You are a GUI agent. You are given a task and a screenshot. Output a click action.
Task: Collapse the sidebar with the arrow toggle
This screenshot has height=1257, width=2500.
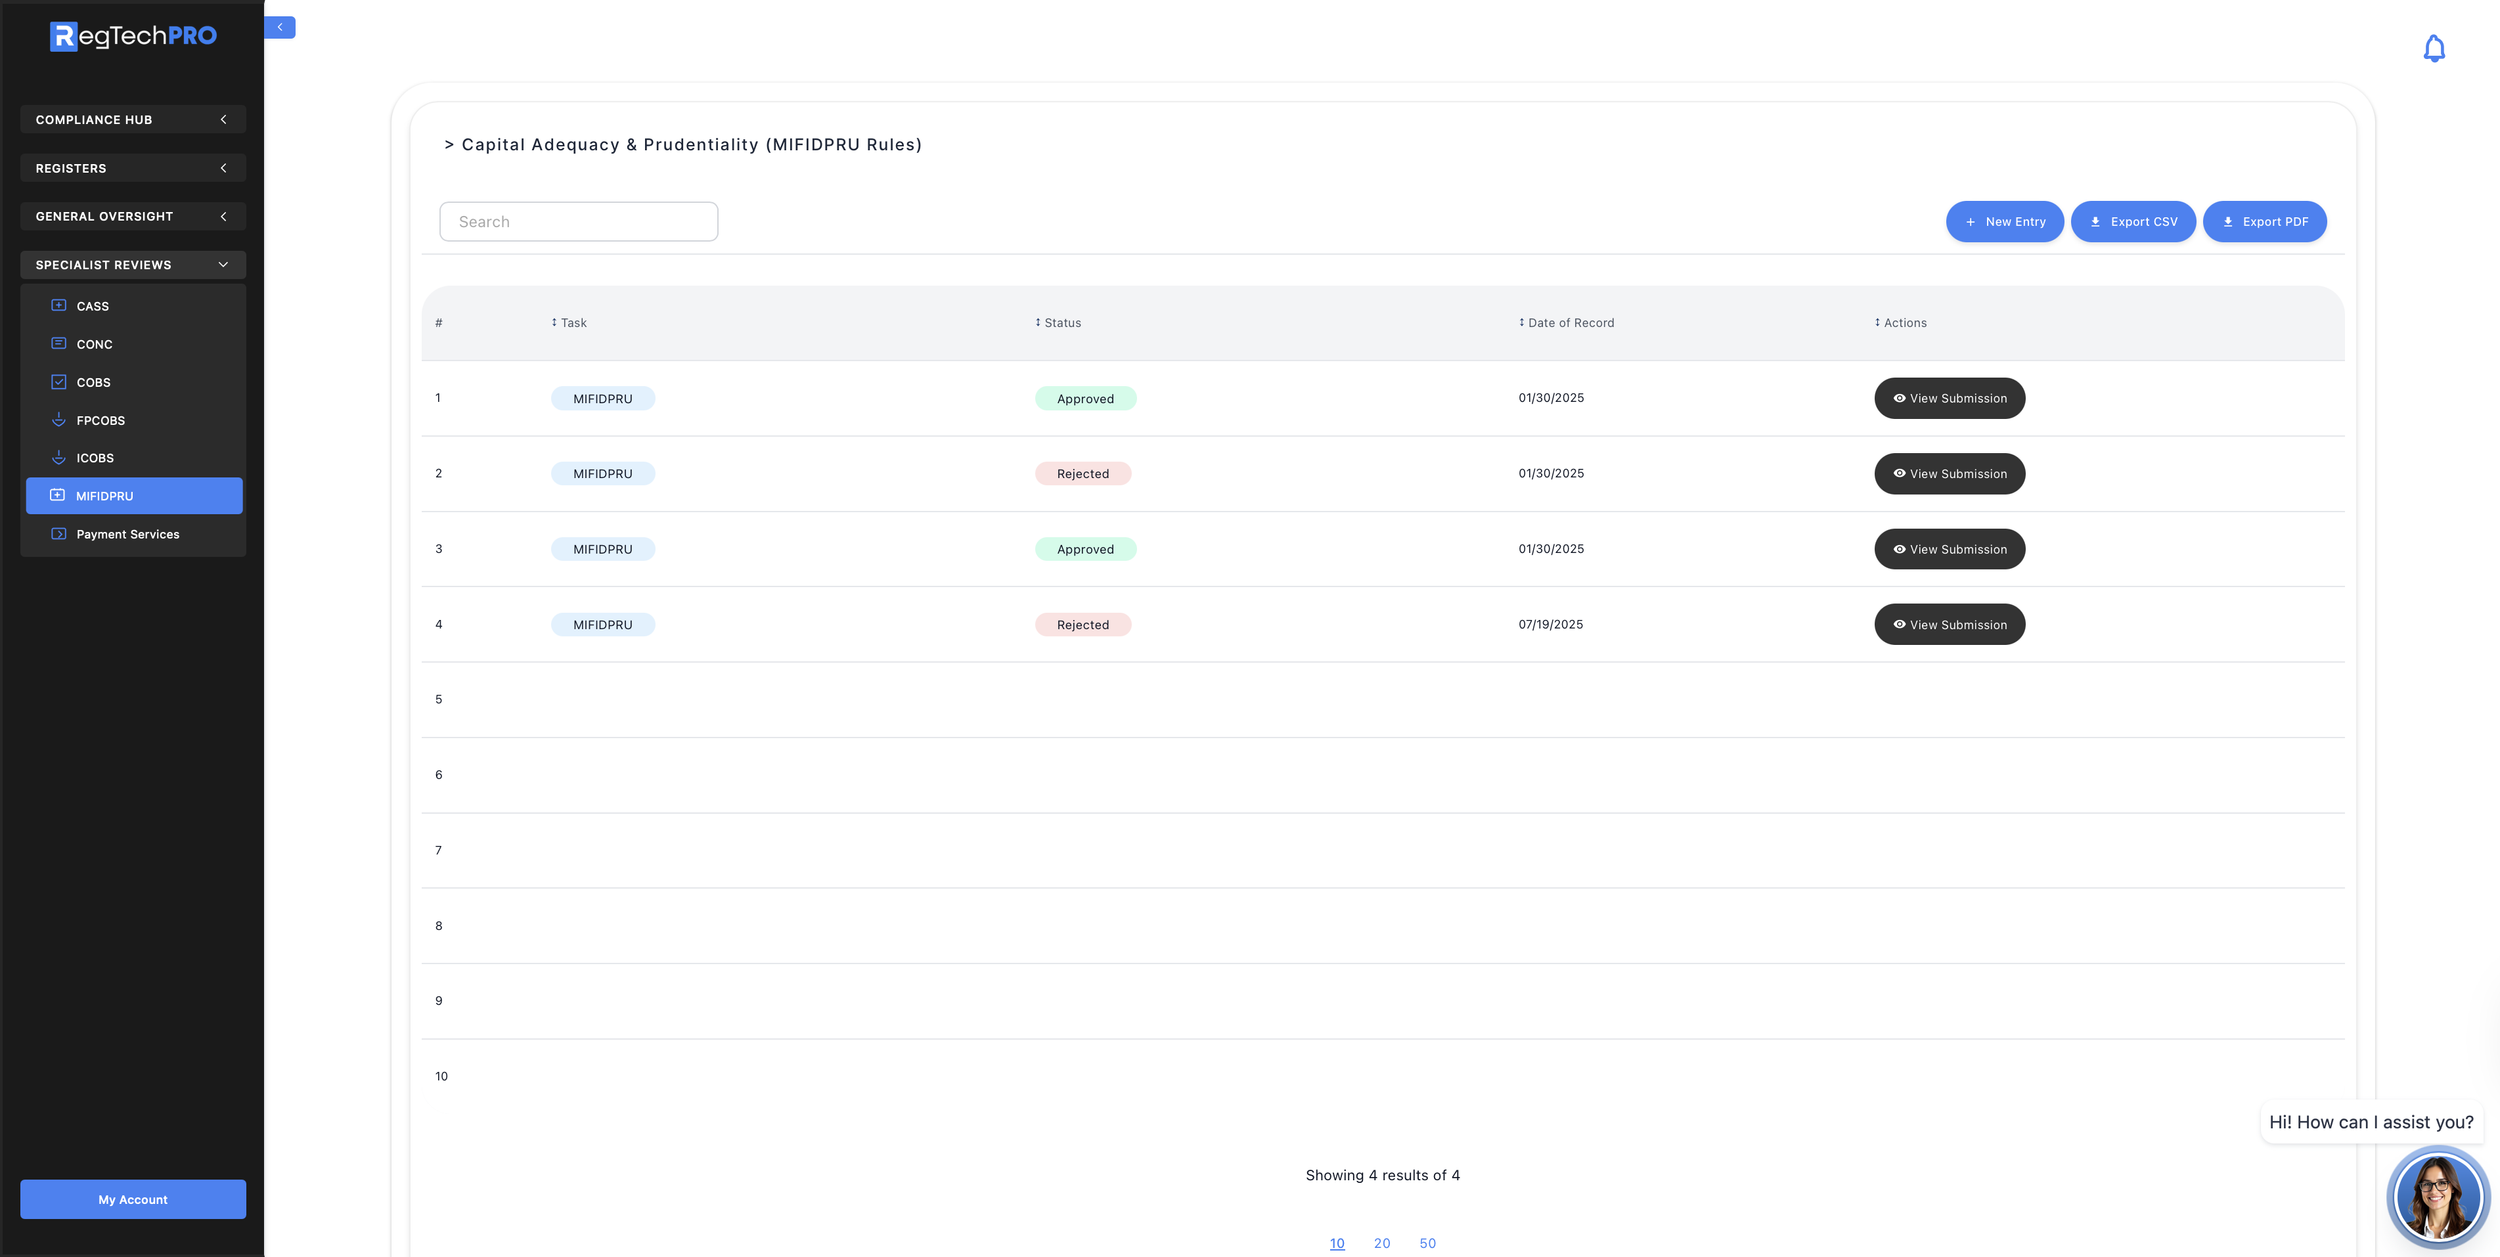[x=280, y=27]
